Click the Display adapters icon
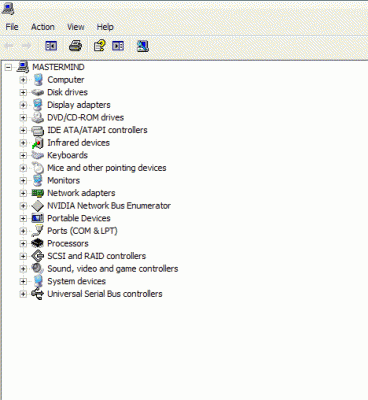The width and height of the screenshot is (368, 400). 38,105
